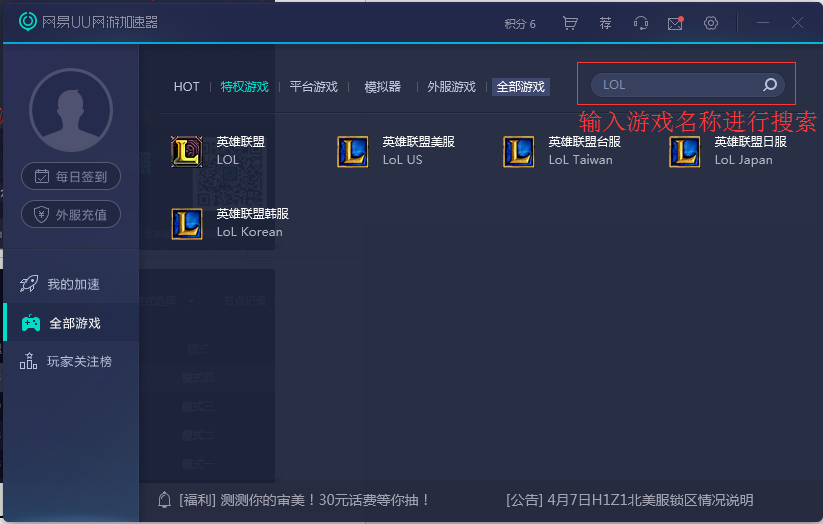
Task: Click the 英雄联盟 LOL game icon
Action: [x=187, y=151]
